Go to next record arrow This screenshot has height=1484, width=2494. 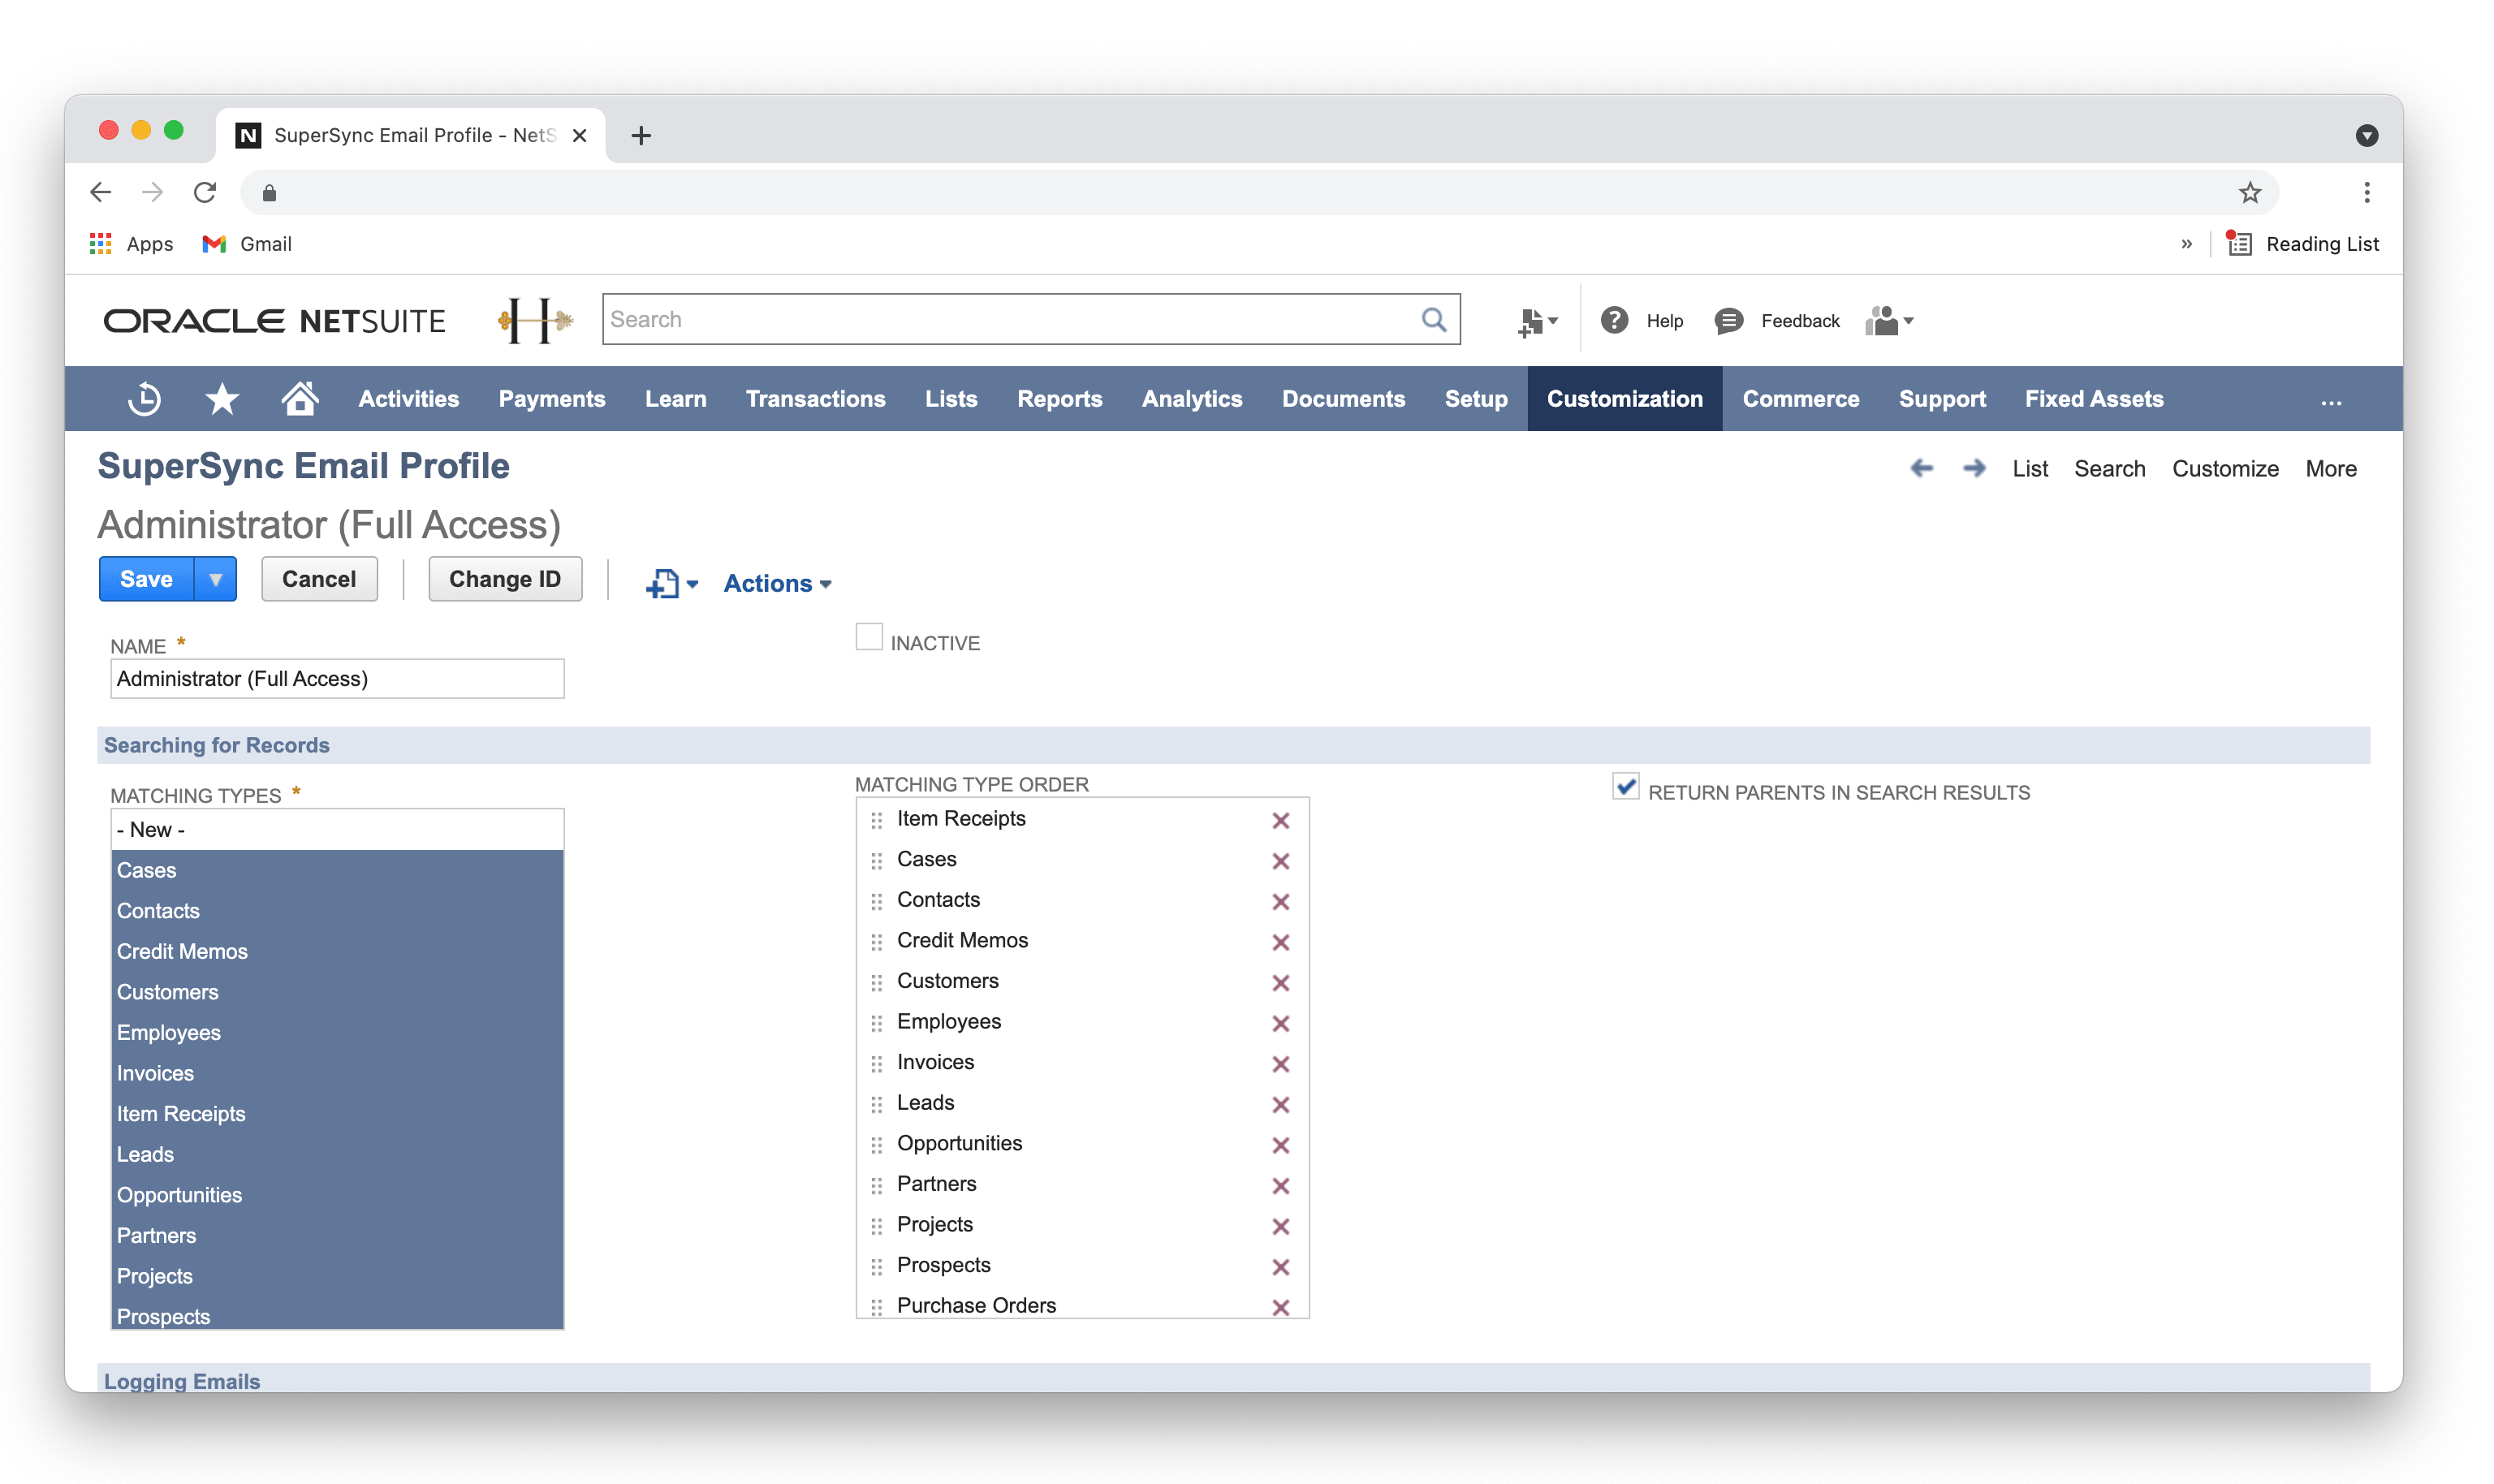point(1973,469)
